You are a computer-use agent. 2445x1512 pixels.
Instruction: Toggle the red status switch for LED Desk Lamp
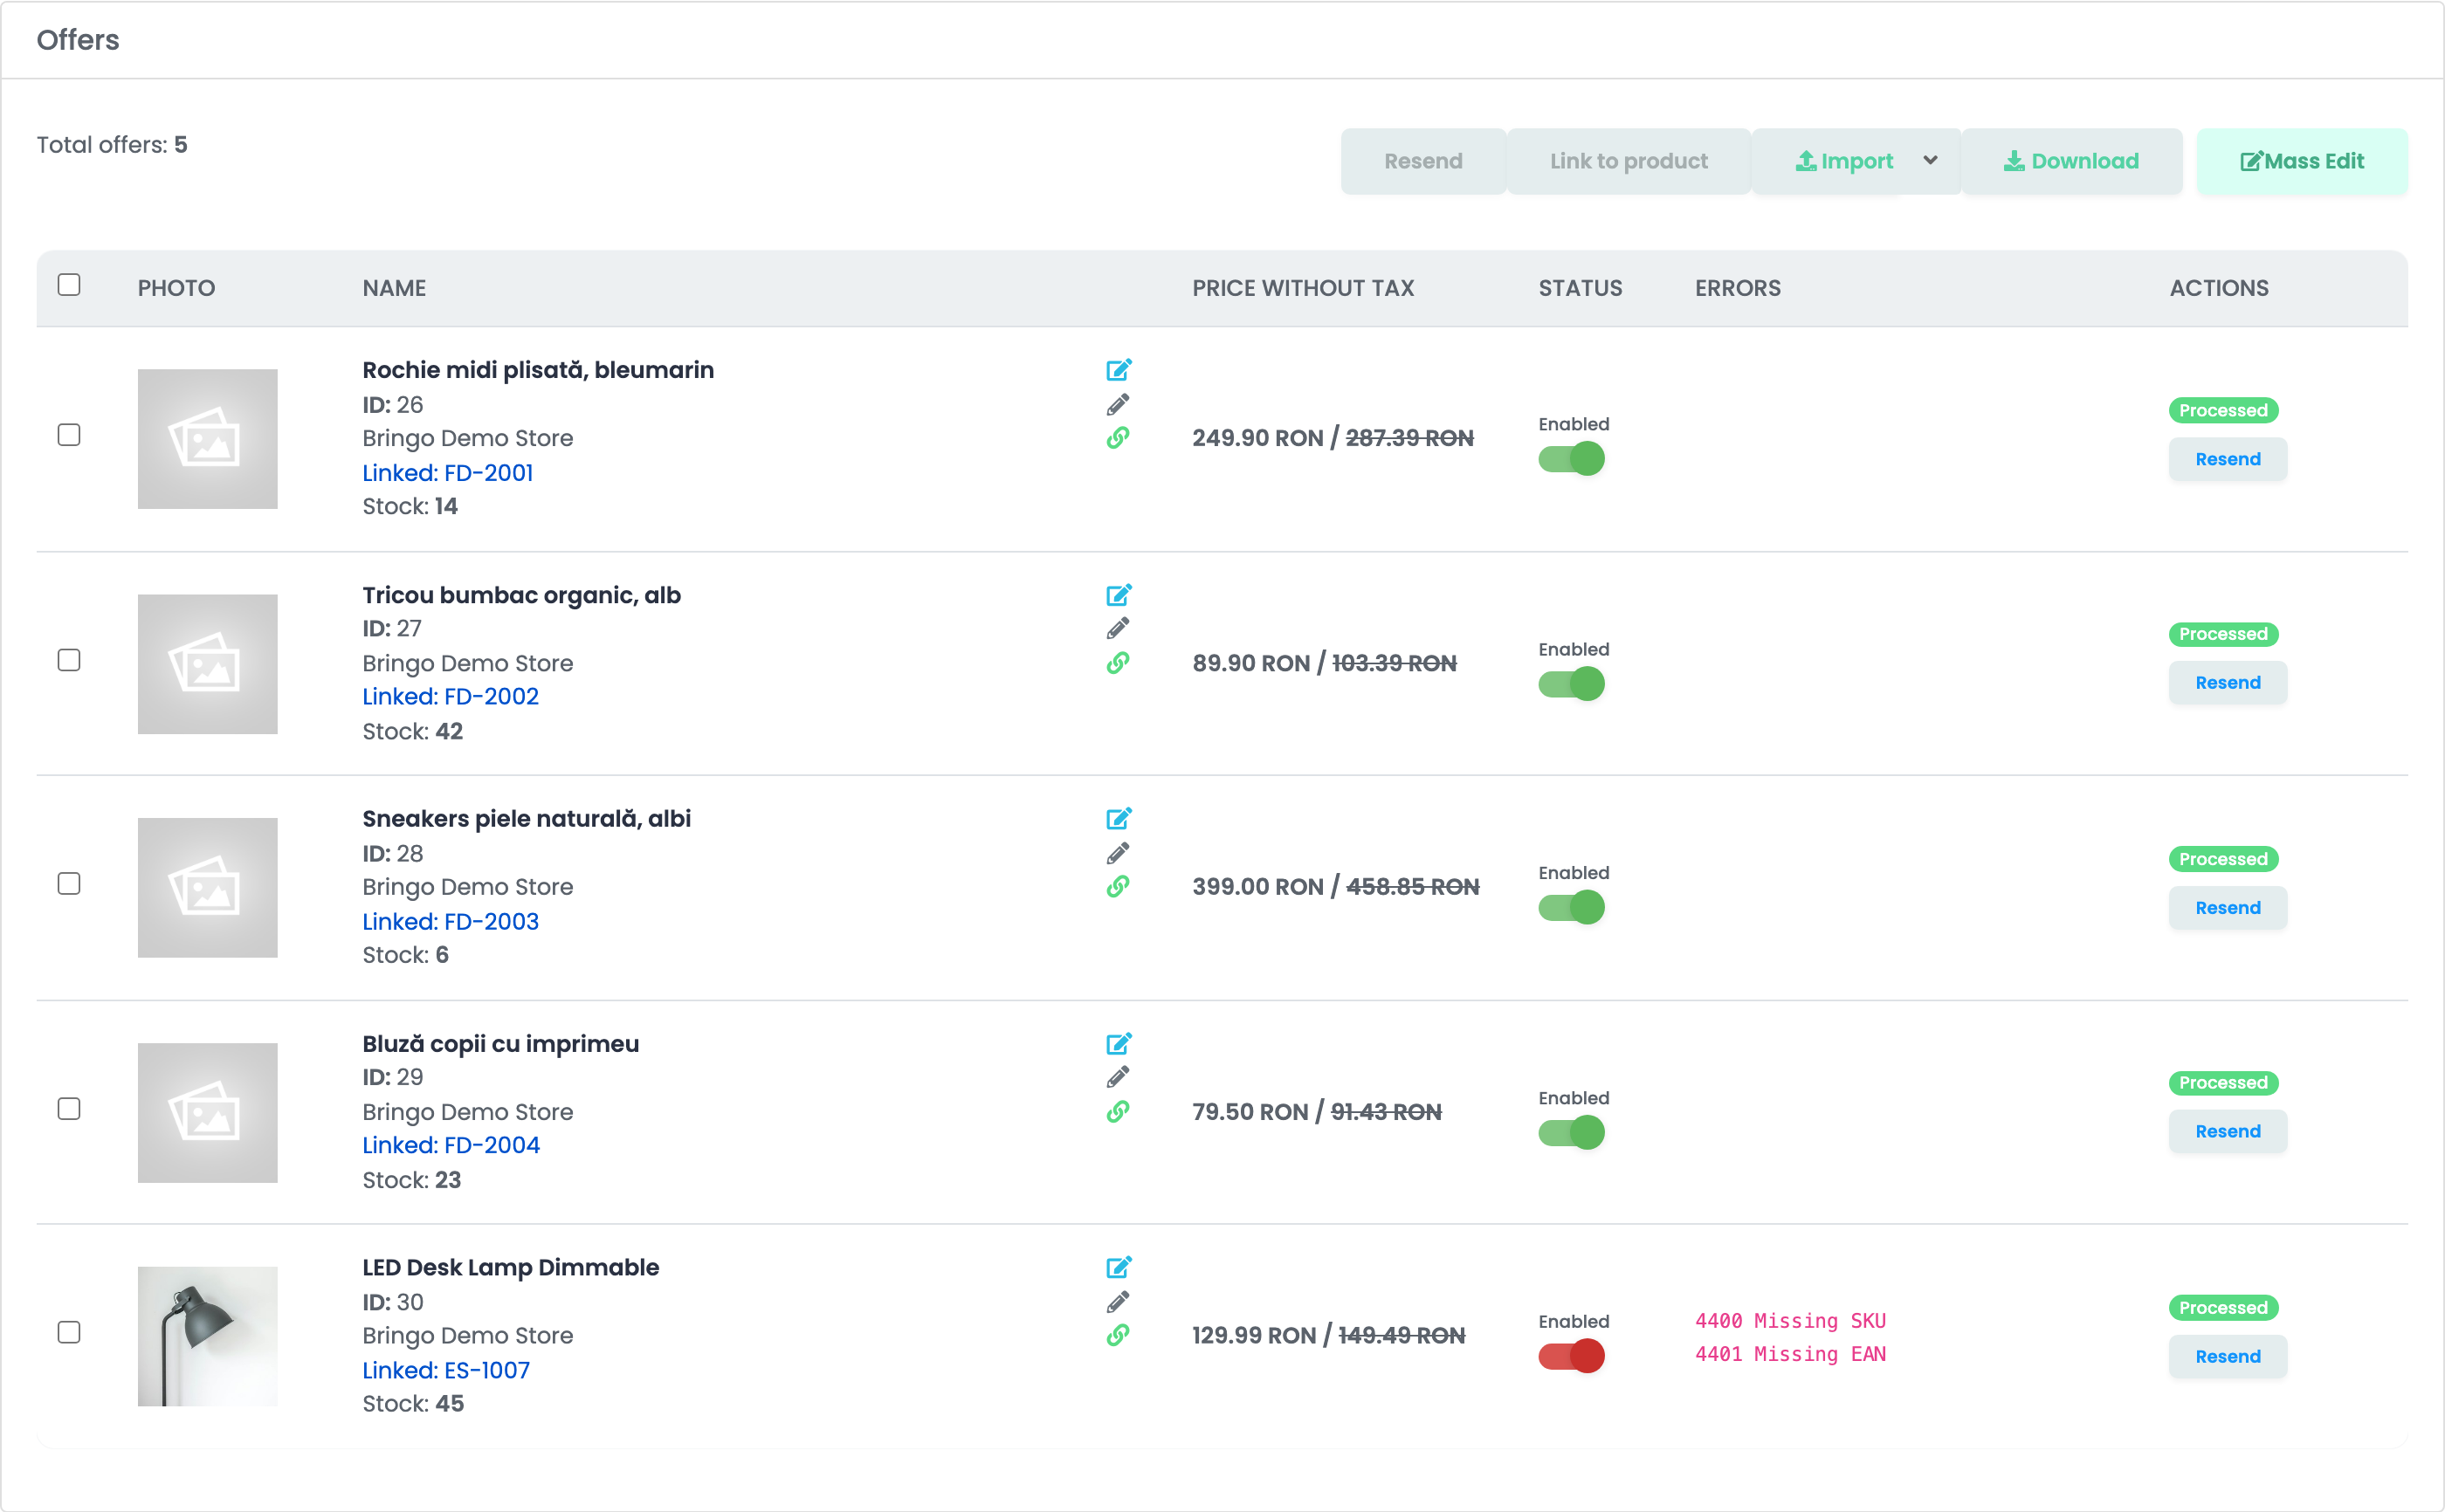pyautogui.click(x=1571, y=1357)
